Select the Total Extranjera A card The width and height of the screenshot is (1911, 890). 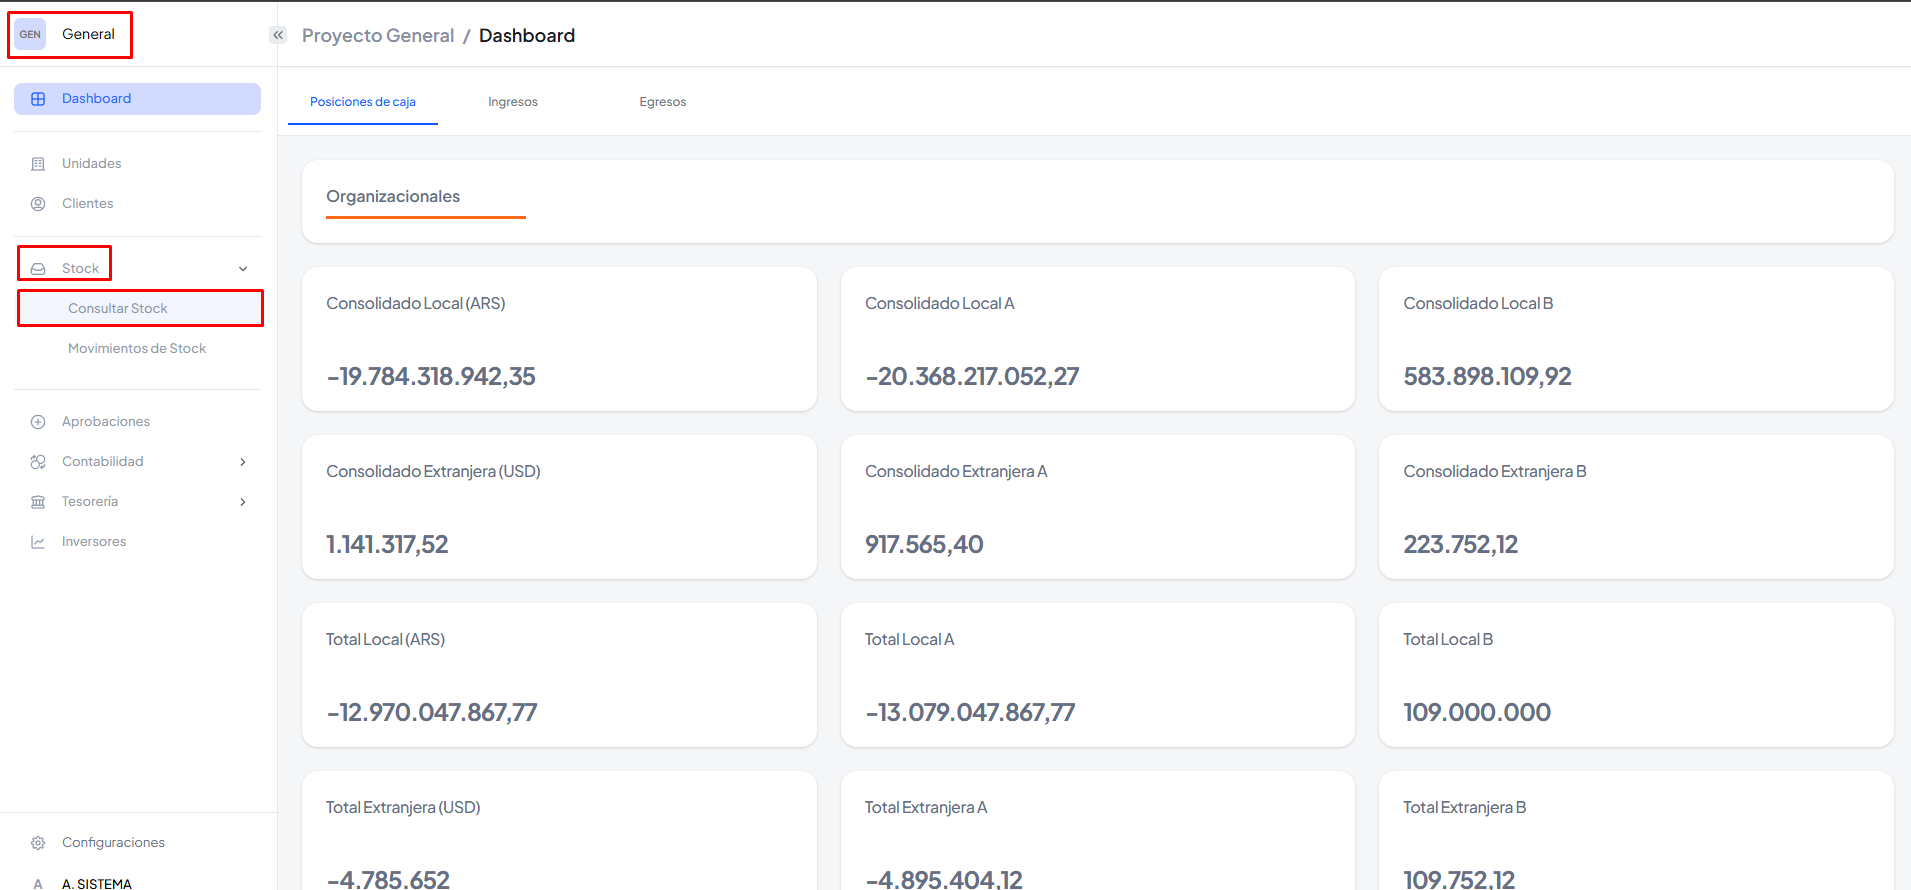(x=1098, y=831)
